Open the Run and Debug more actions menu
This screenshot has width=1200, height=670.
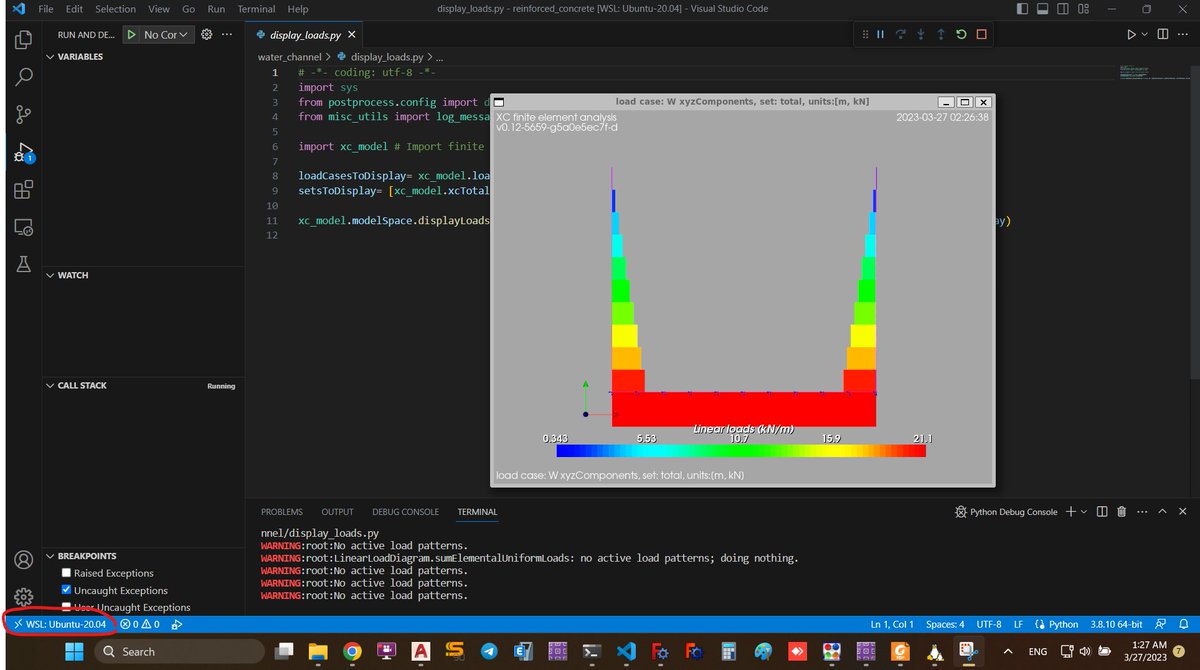tap(228, 34)
